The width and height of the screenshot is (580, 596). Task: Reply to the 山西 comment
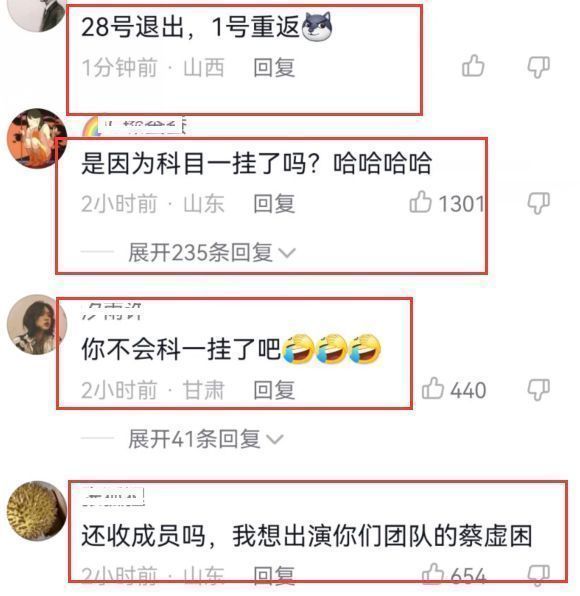[274, 68]
